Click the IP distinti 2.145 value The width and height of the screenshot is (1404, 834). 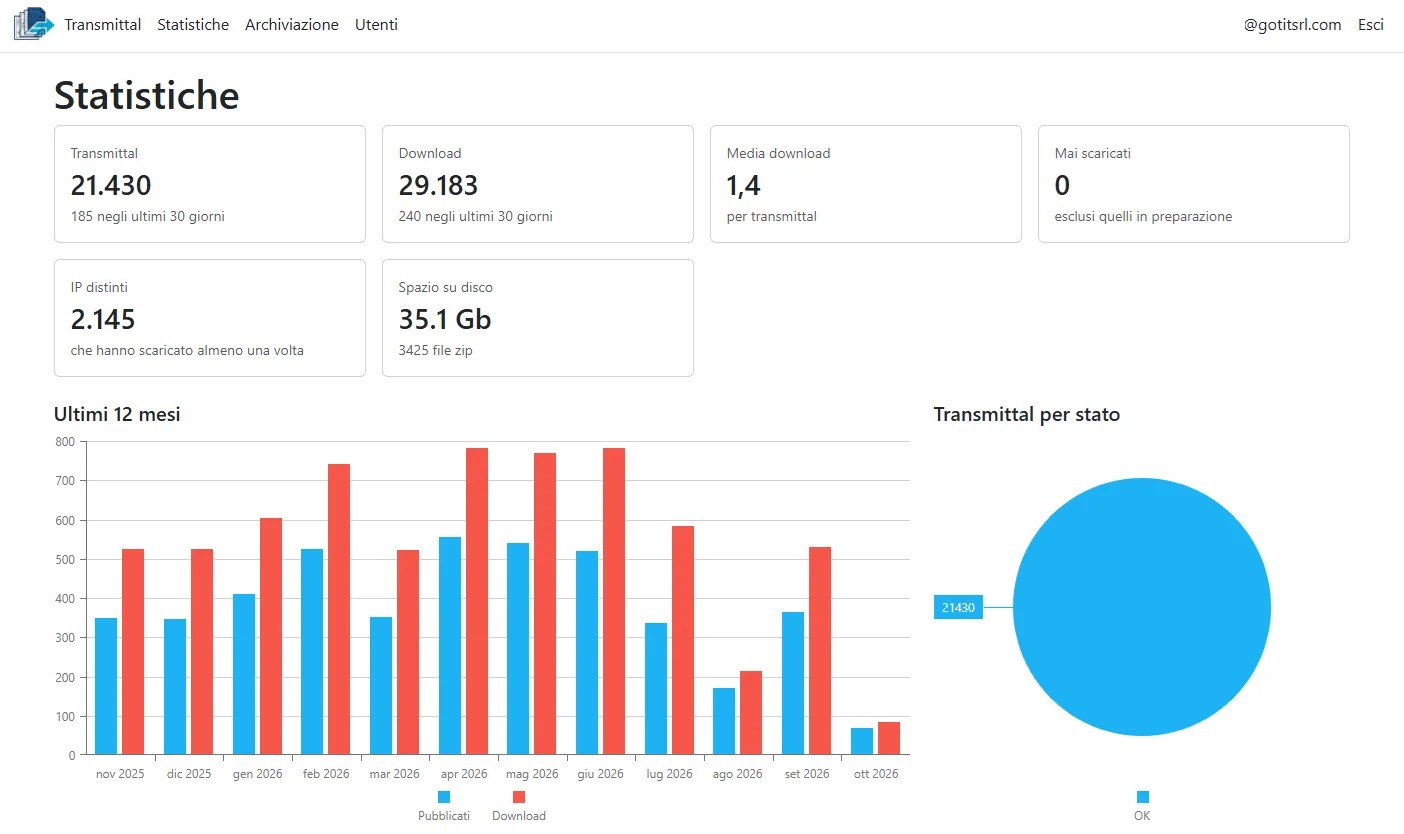point(103,319)
